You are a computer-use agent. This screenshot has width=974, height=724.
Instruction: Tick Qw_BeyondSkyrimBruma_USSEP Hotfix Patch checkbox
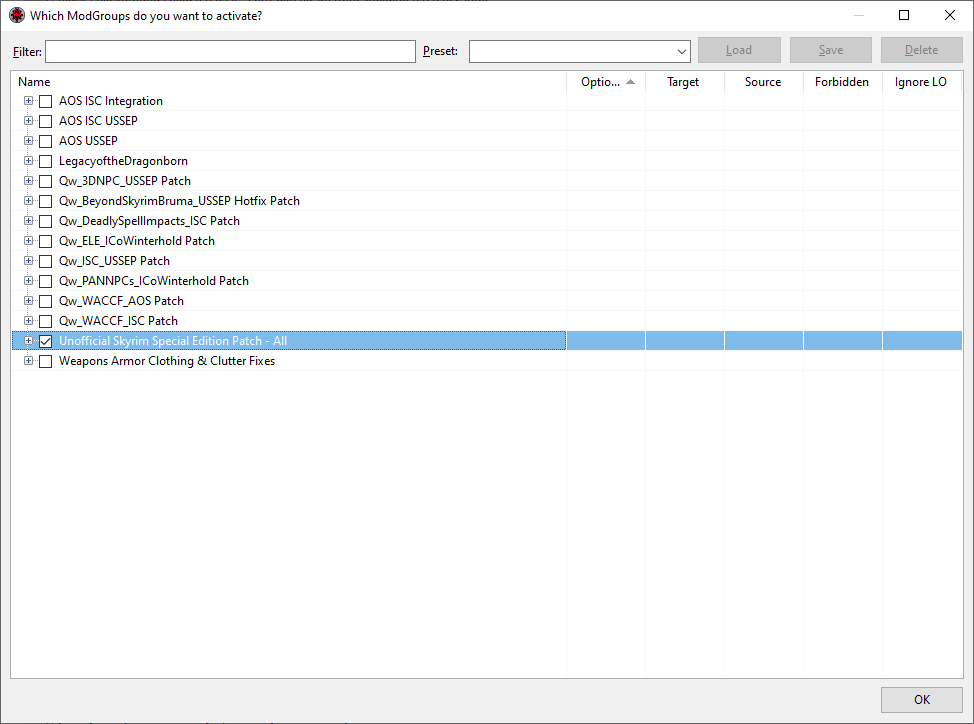tap(45, 201)
